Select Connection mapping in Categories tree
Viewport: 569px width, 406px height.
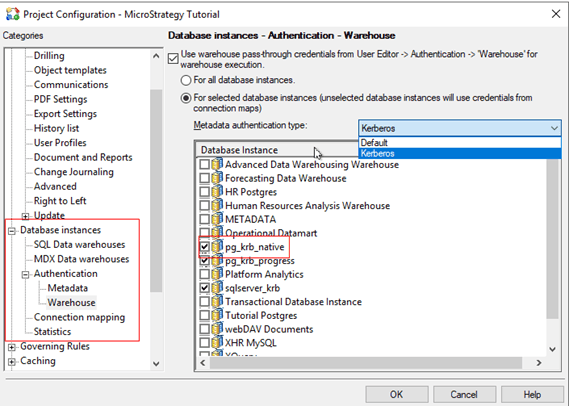(79, 317)
